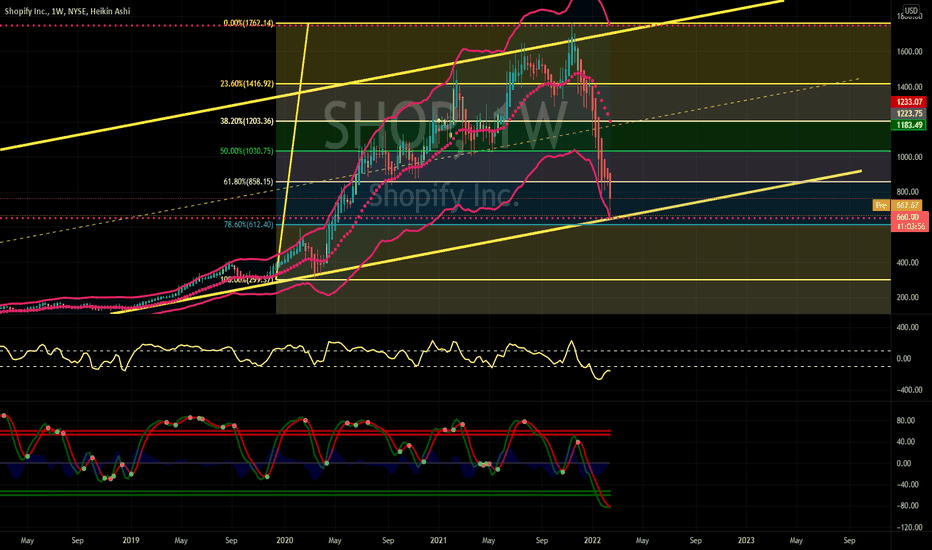Click the bar countdown timer 11:03:56
Image resolution: width=932 pixels, height=550 pixels.
click(x=910, y=227)
